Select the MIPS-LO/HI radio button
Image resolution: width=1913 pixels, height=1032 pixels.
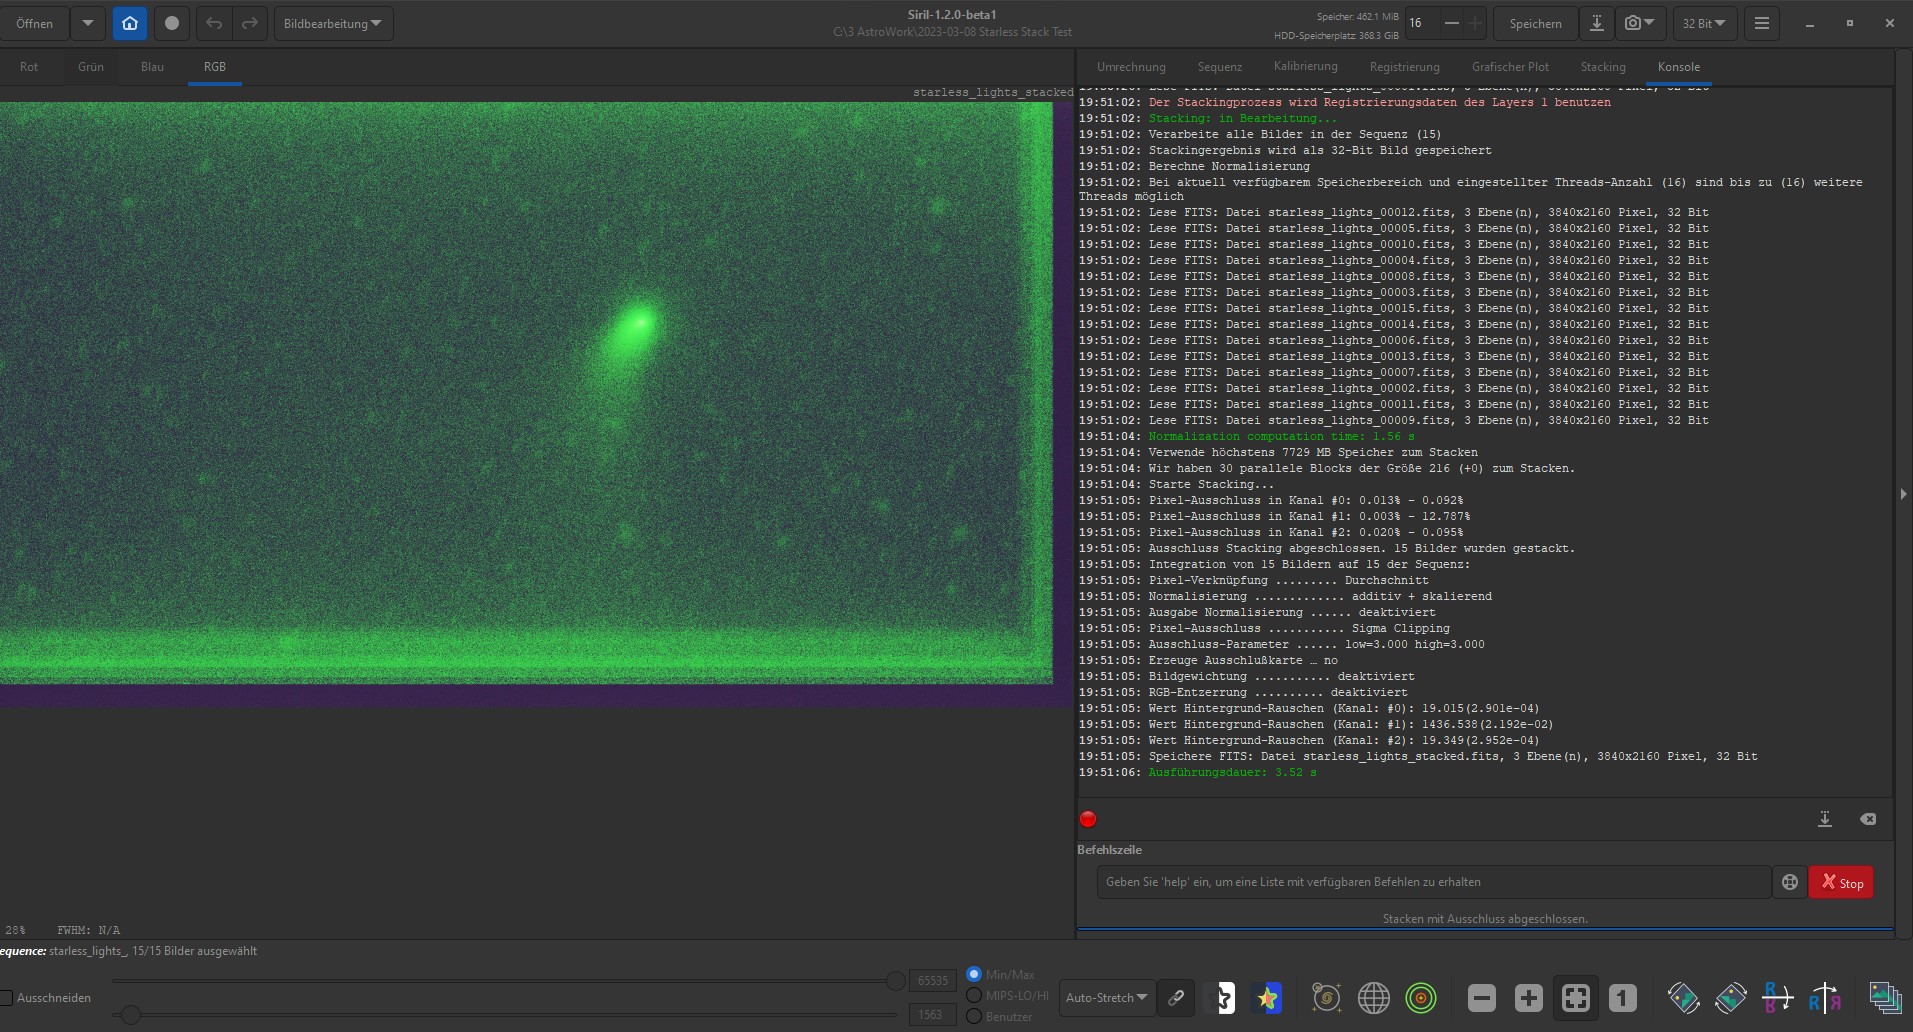(974, 995)
